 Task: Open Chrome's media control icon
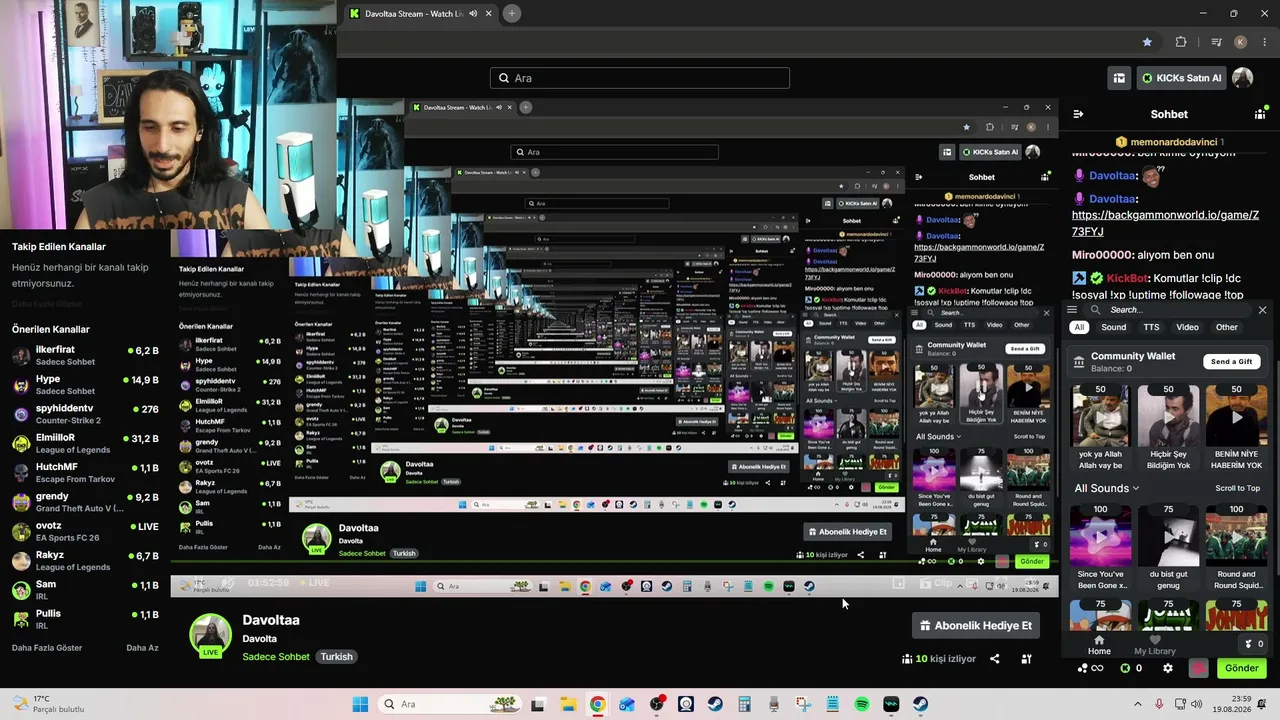(1216, 42)
